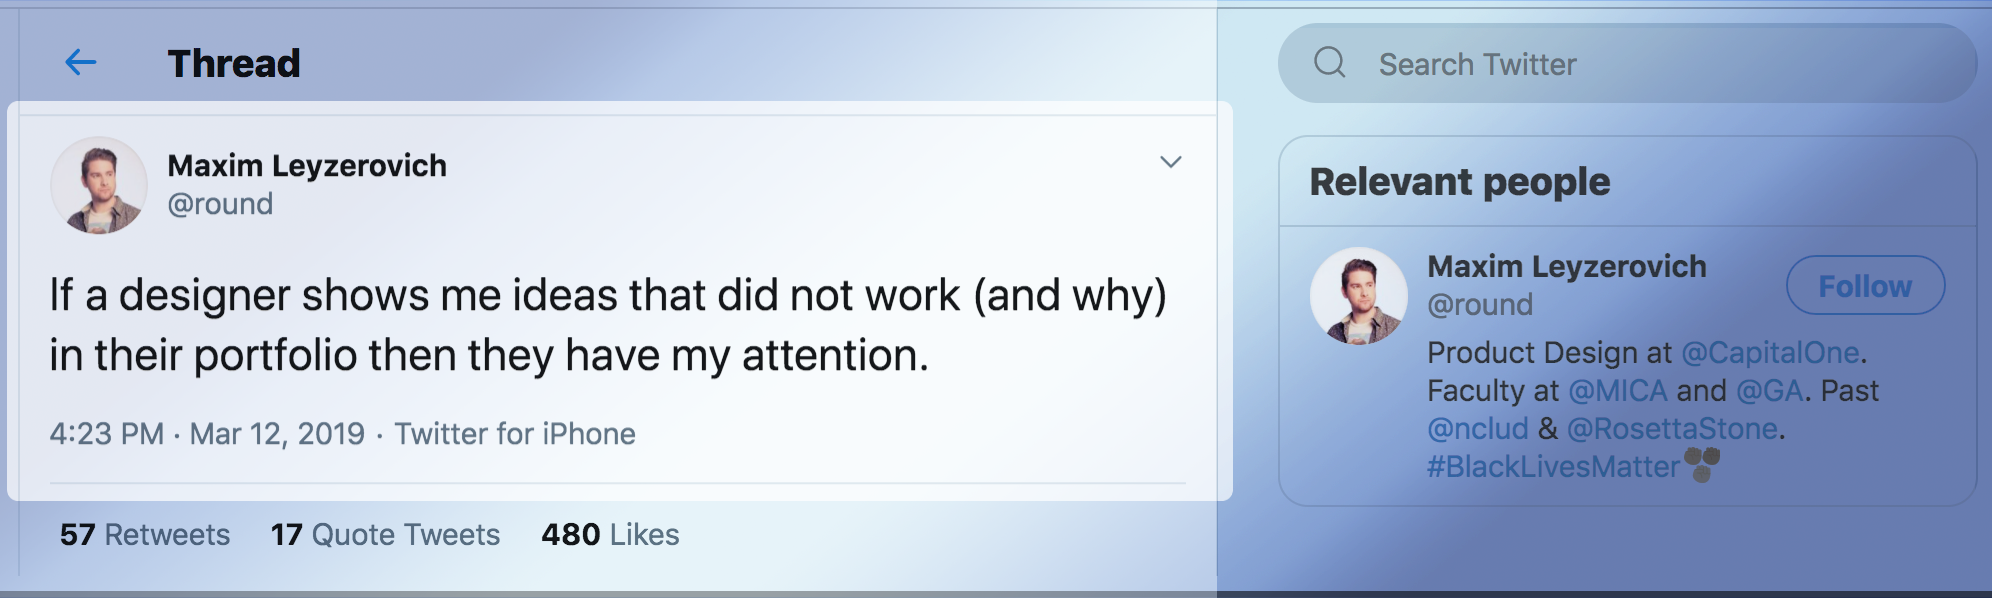Click the tweet author's profile photo
This screenshot has width=1992, height=598.
tap(99, 186)
